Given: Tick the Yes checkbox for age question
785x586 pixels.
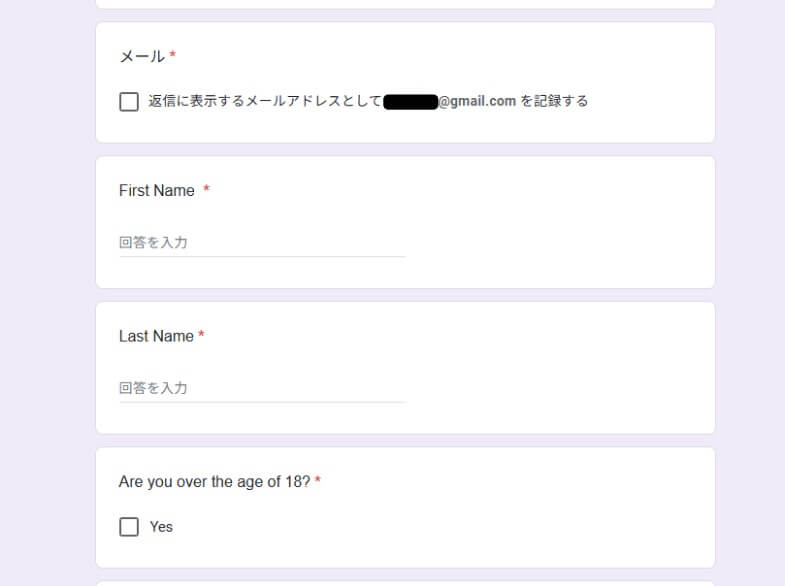Looking at the screenshot, I should [x=129, y=527].
